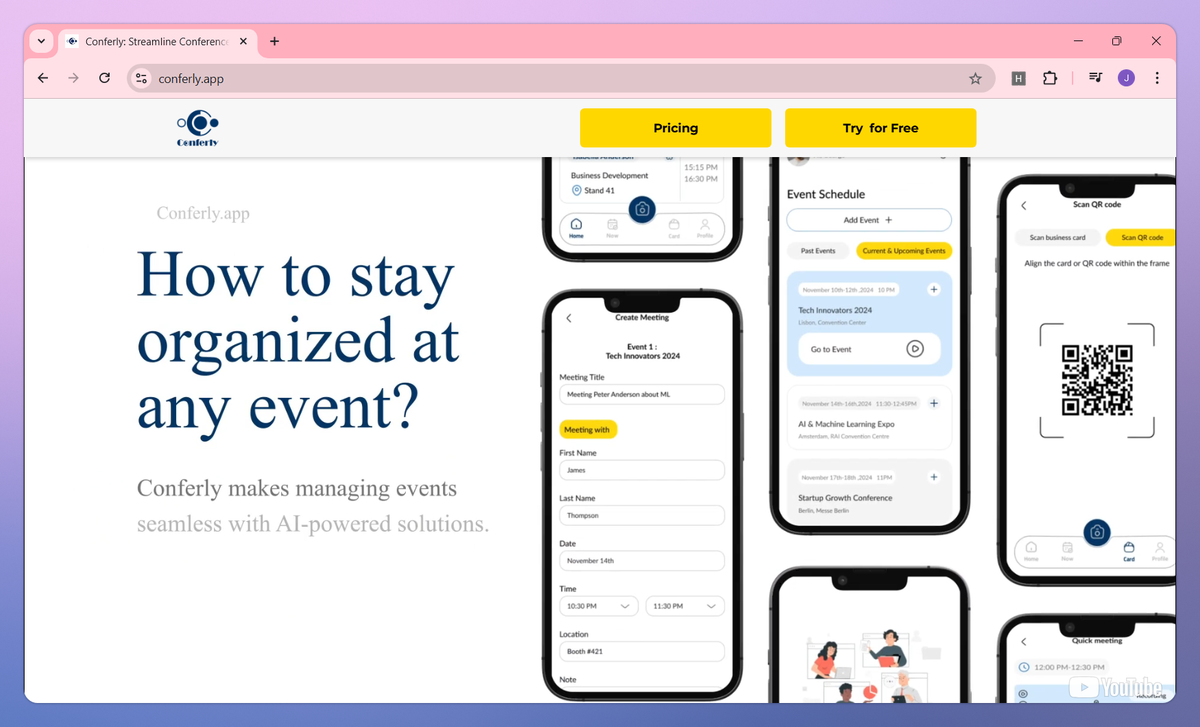1200x727 pixels.
Task: Select the yellow Scan QR code tab
Action: tap(1142, 237)
